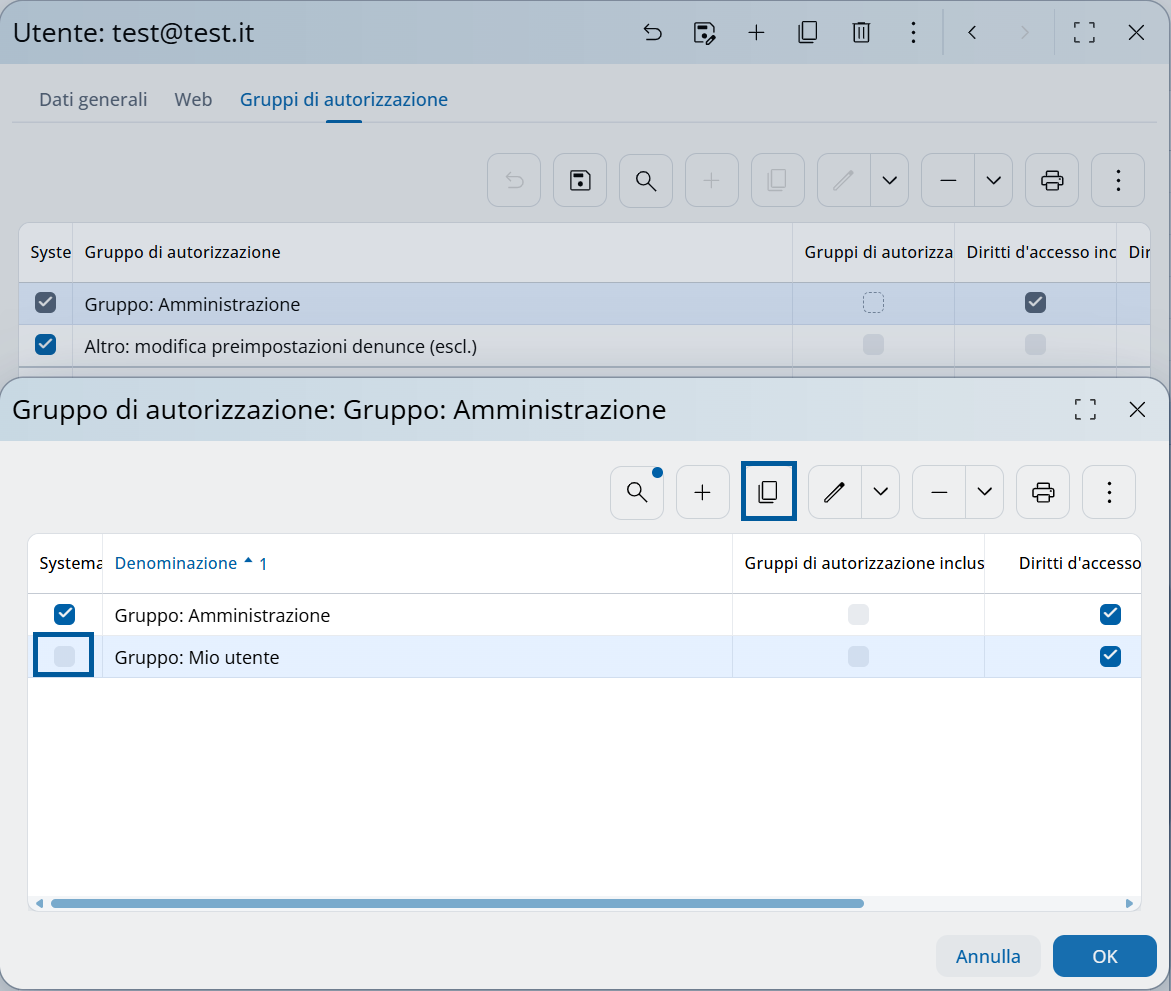Click the Annulla button to cancel
Viewport: 1171px width, 991px height.
pyautogui.click(x=988, y=956)
